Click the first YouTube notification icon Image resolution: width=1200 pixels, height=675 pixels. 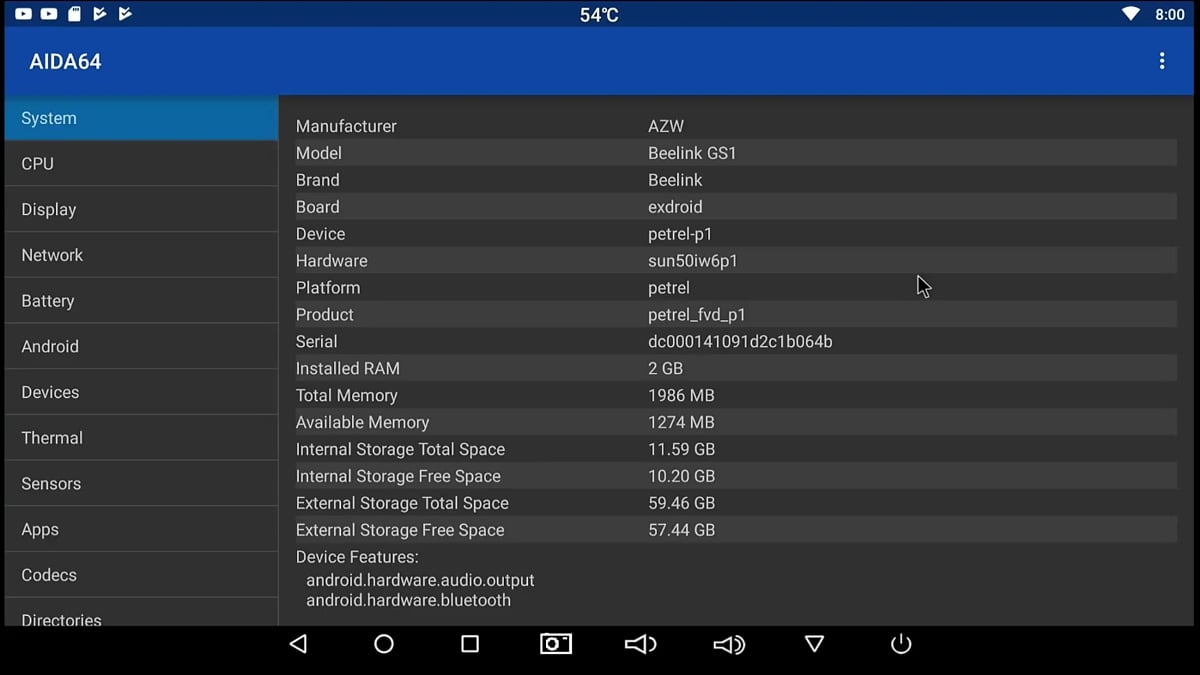click(22, 14)
